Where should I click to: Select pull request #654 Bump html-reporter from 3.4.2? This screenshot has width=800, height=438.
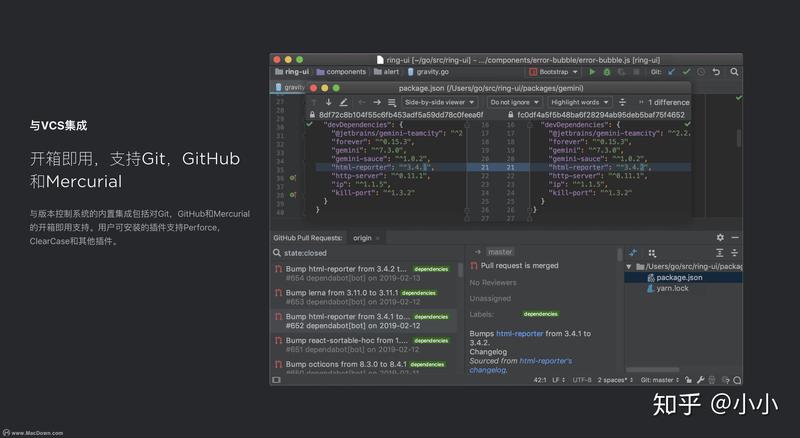tap(364, 273)
